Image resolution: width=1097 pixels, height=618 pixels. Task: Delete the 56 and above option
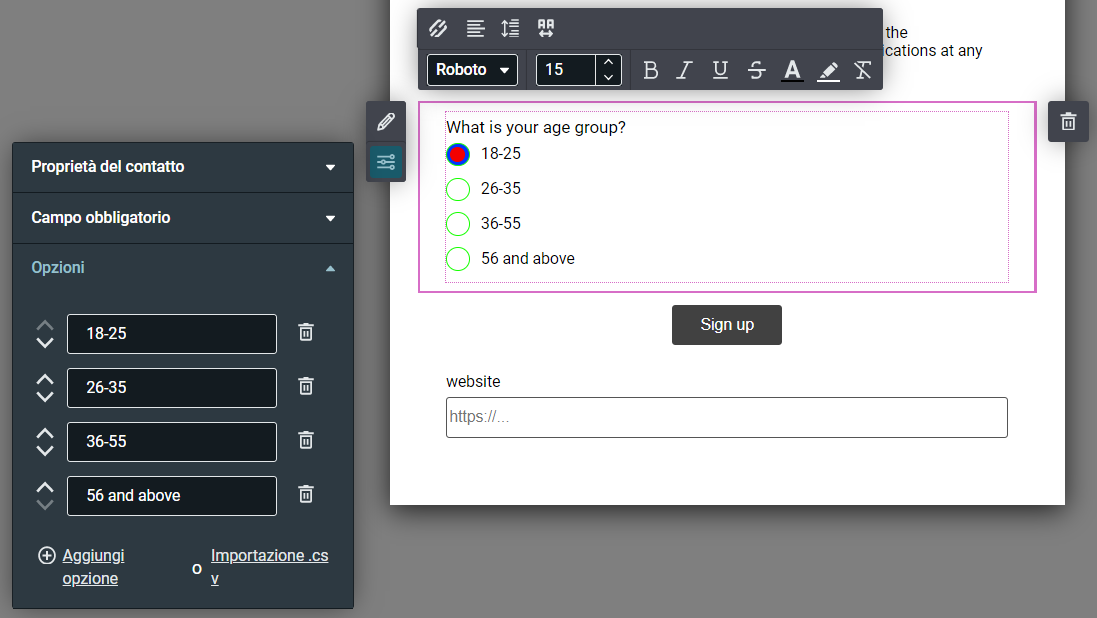click(x=306, y=494)
